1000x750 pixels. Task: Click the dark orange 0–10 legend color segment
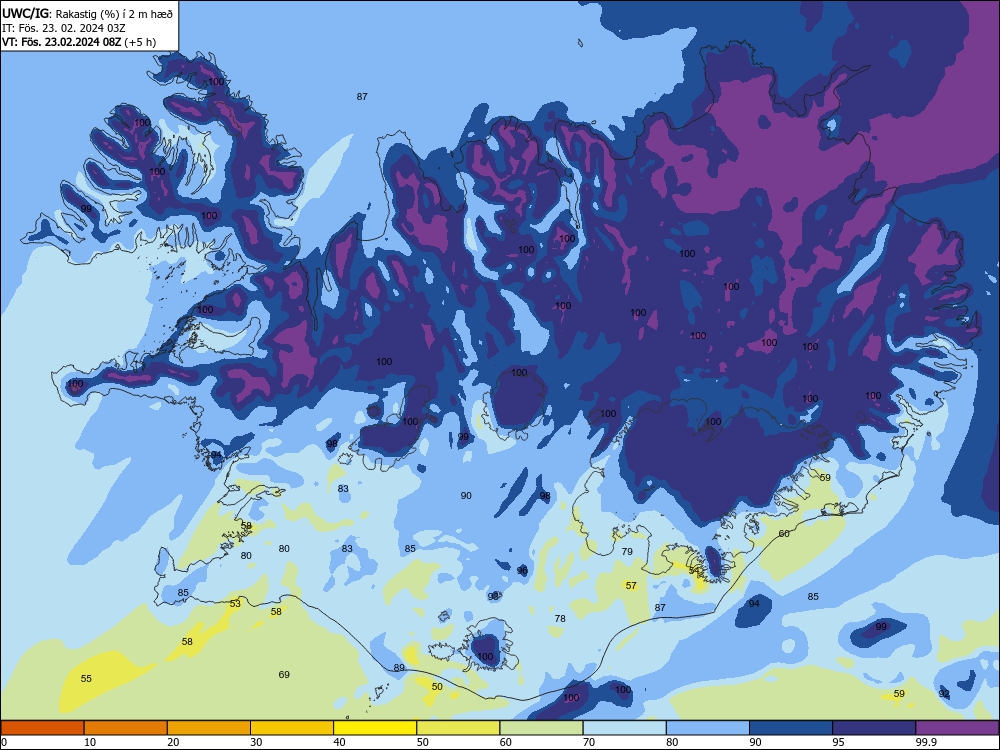42,728
